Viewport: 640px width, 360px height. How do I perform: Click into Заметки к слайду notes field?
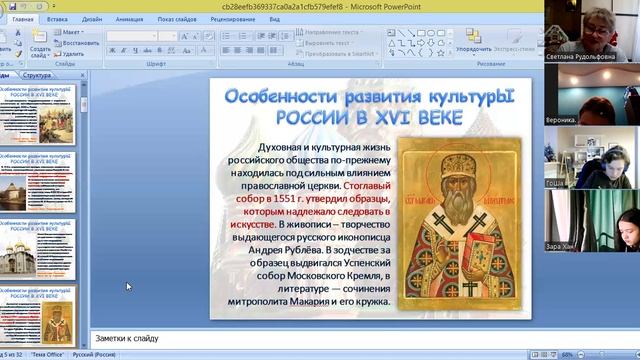pyautogui.click(x=364, y=338)
